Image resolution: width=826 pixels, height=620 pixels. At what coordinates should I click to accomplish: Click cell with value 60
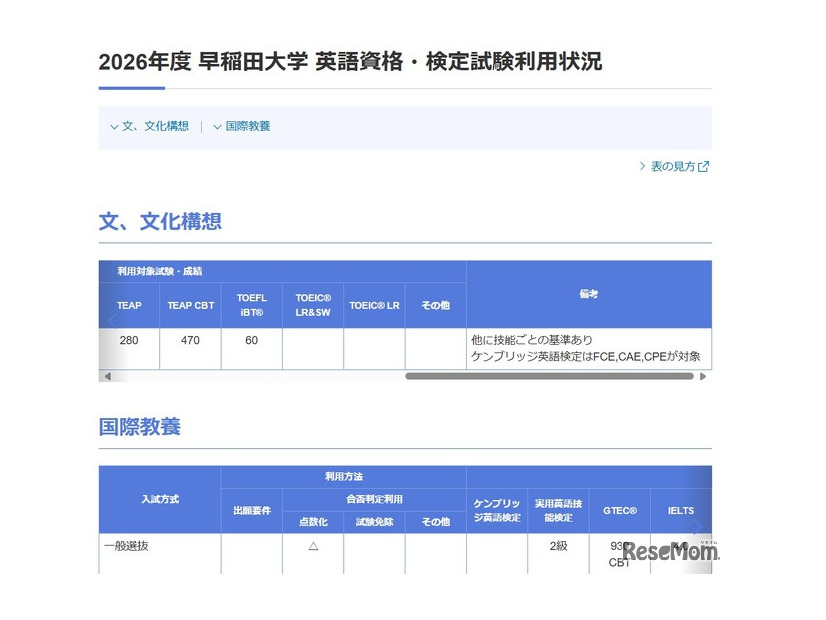pos(252,349)
